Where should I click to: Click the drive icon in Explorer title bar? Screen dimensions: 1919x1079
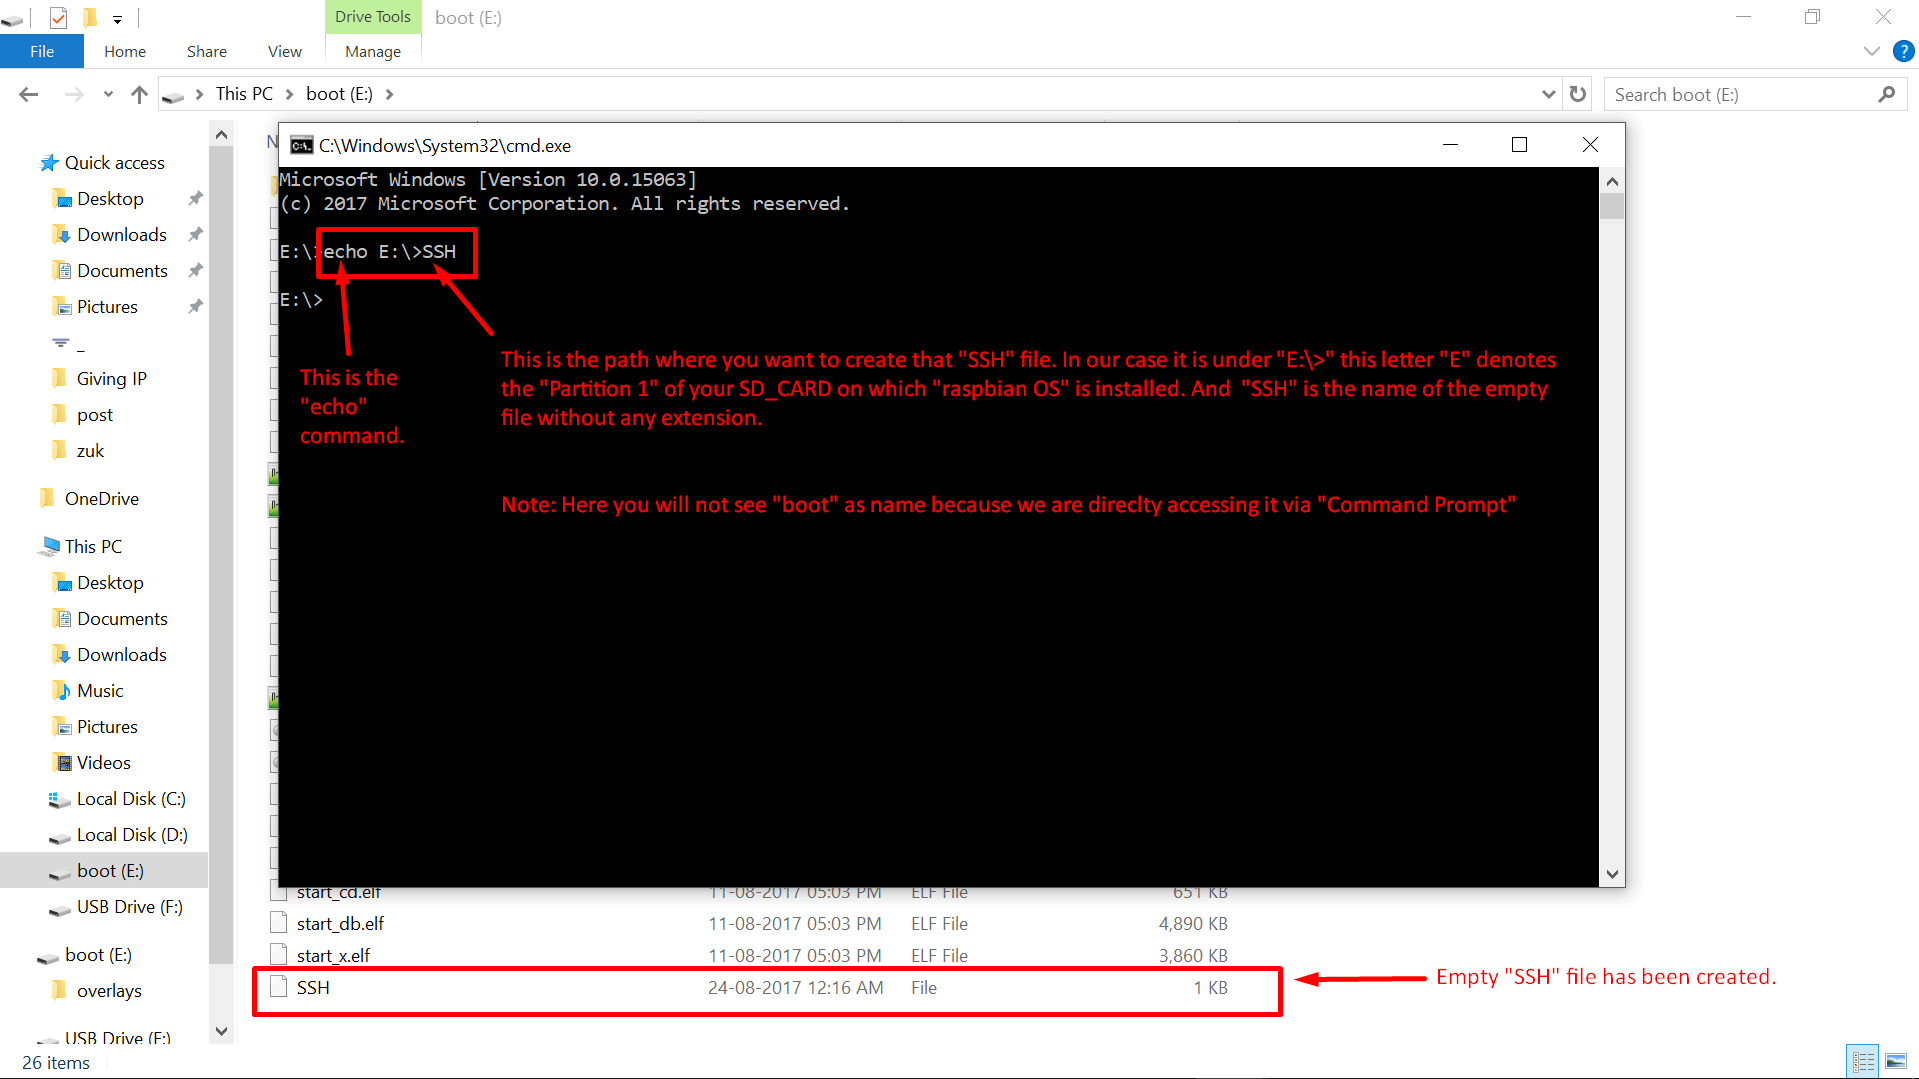[x=12, y=18]
